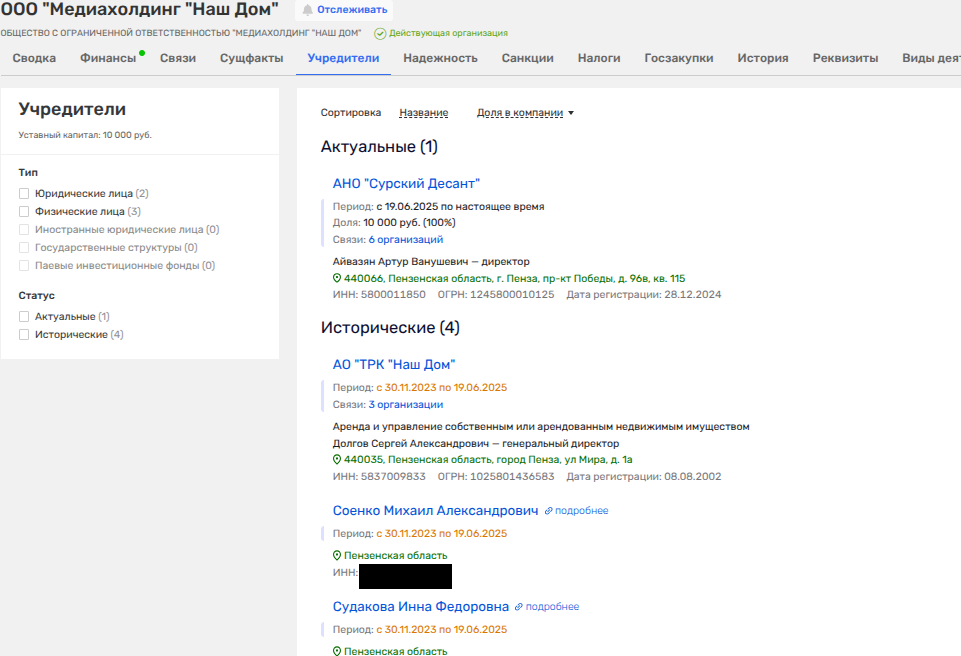Enable the Юридические лица filter checkbox

pos(24,194)
